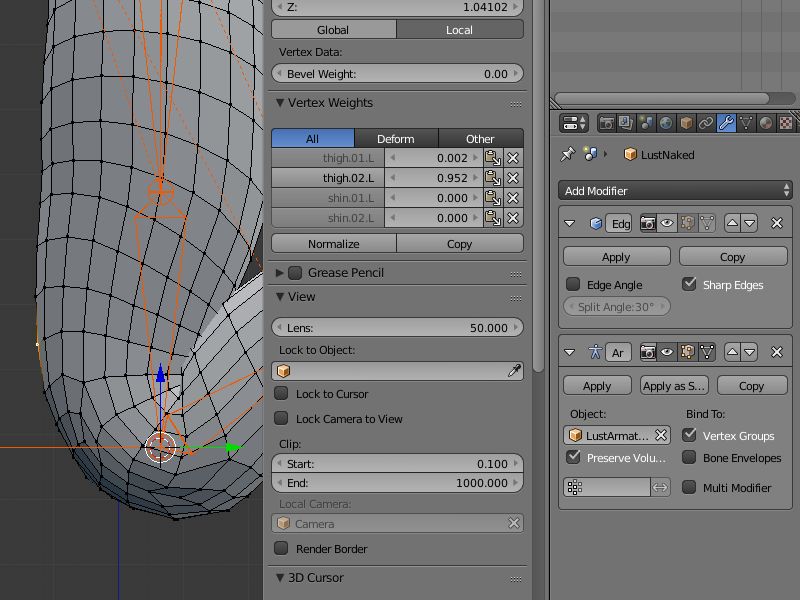Adjust the Lens value slider

pyautogui.click(x=398, y=325)
